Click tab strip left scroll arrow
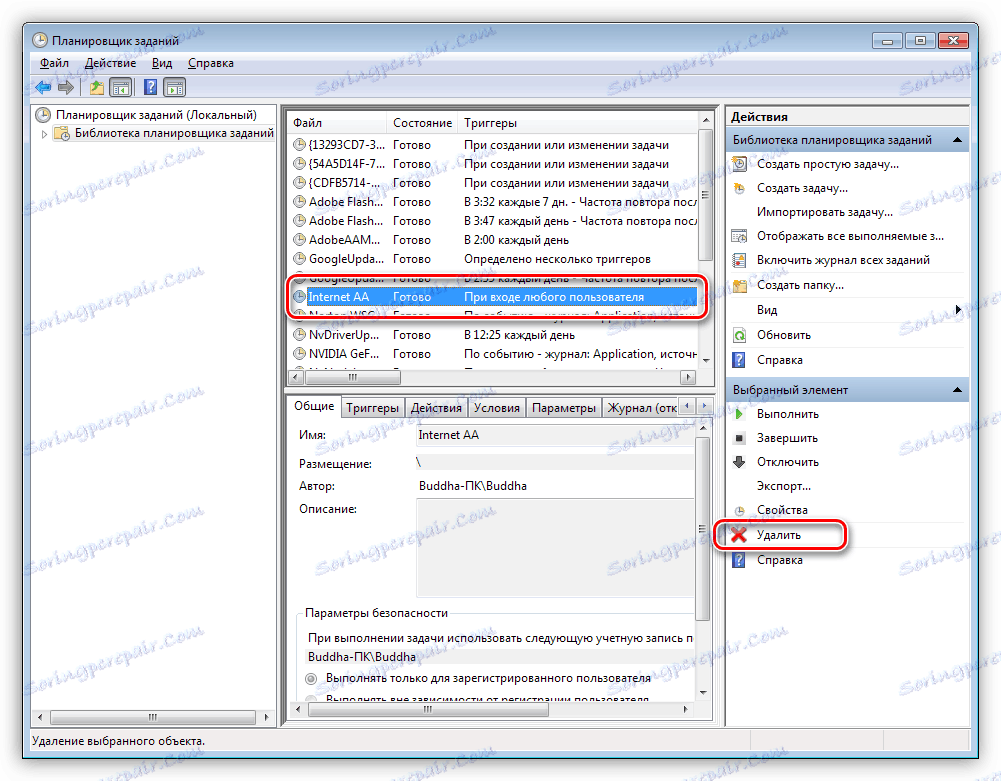This screenshot has height=781, width=1001. 688,406
